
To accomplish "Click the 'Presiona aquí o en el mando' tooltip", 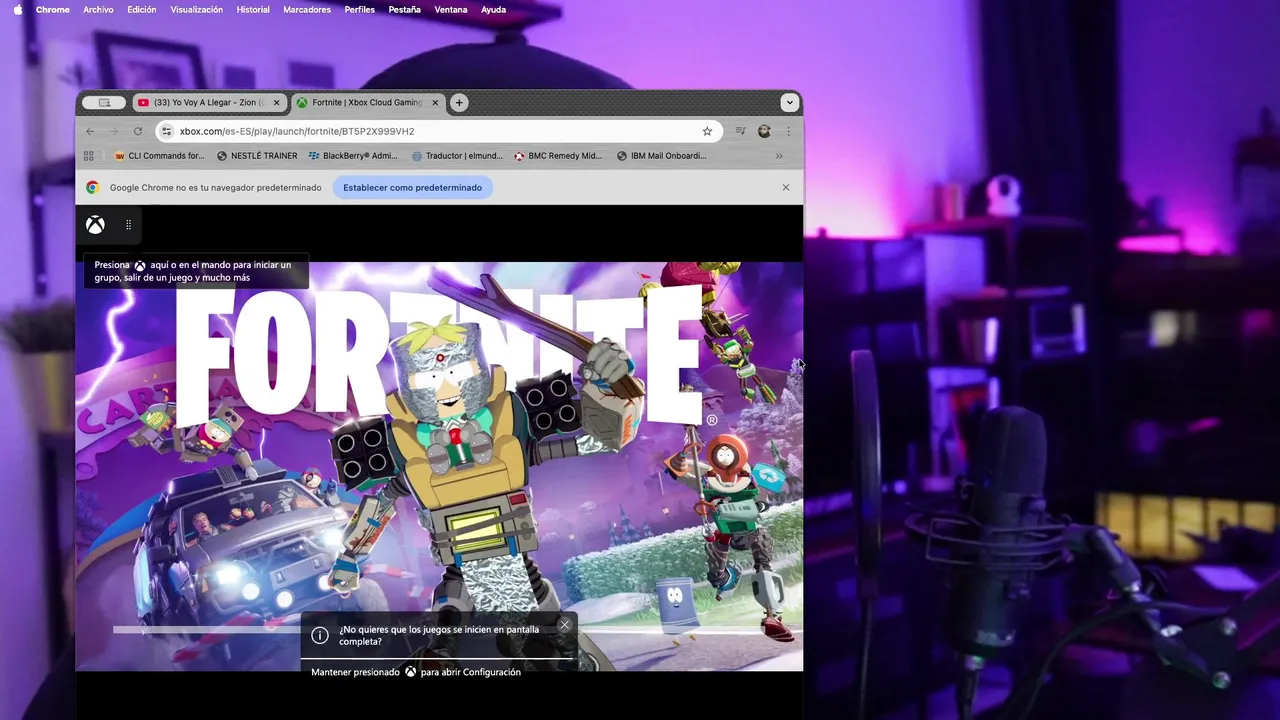I will 196,271.
